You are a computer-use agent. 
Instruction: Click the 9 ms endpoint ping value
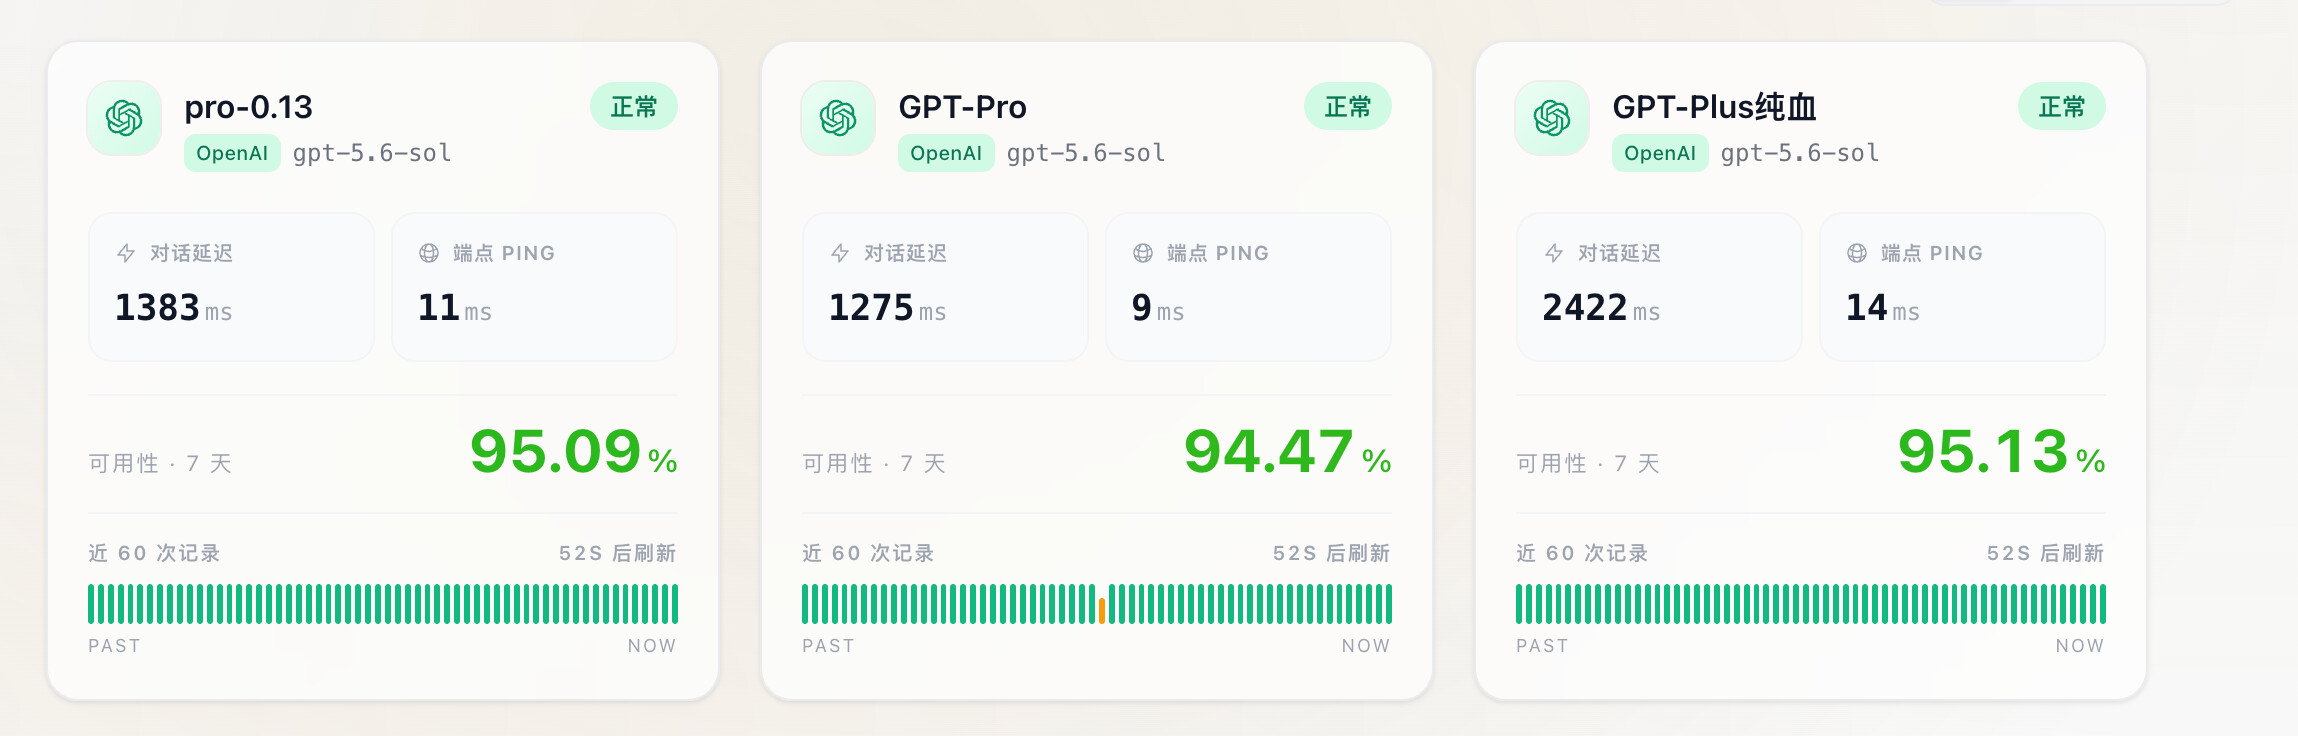coord(1158,308)
